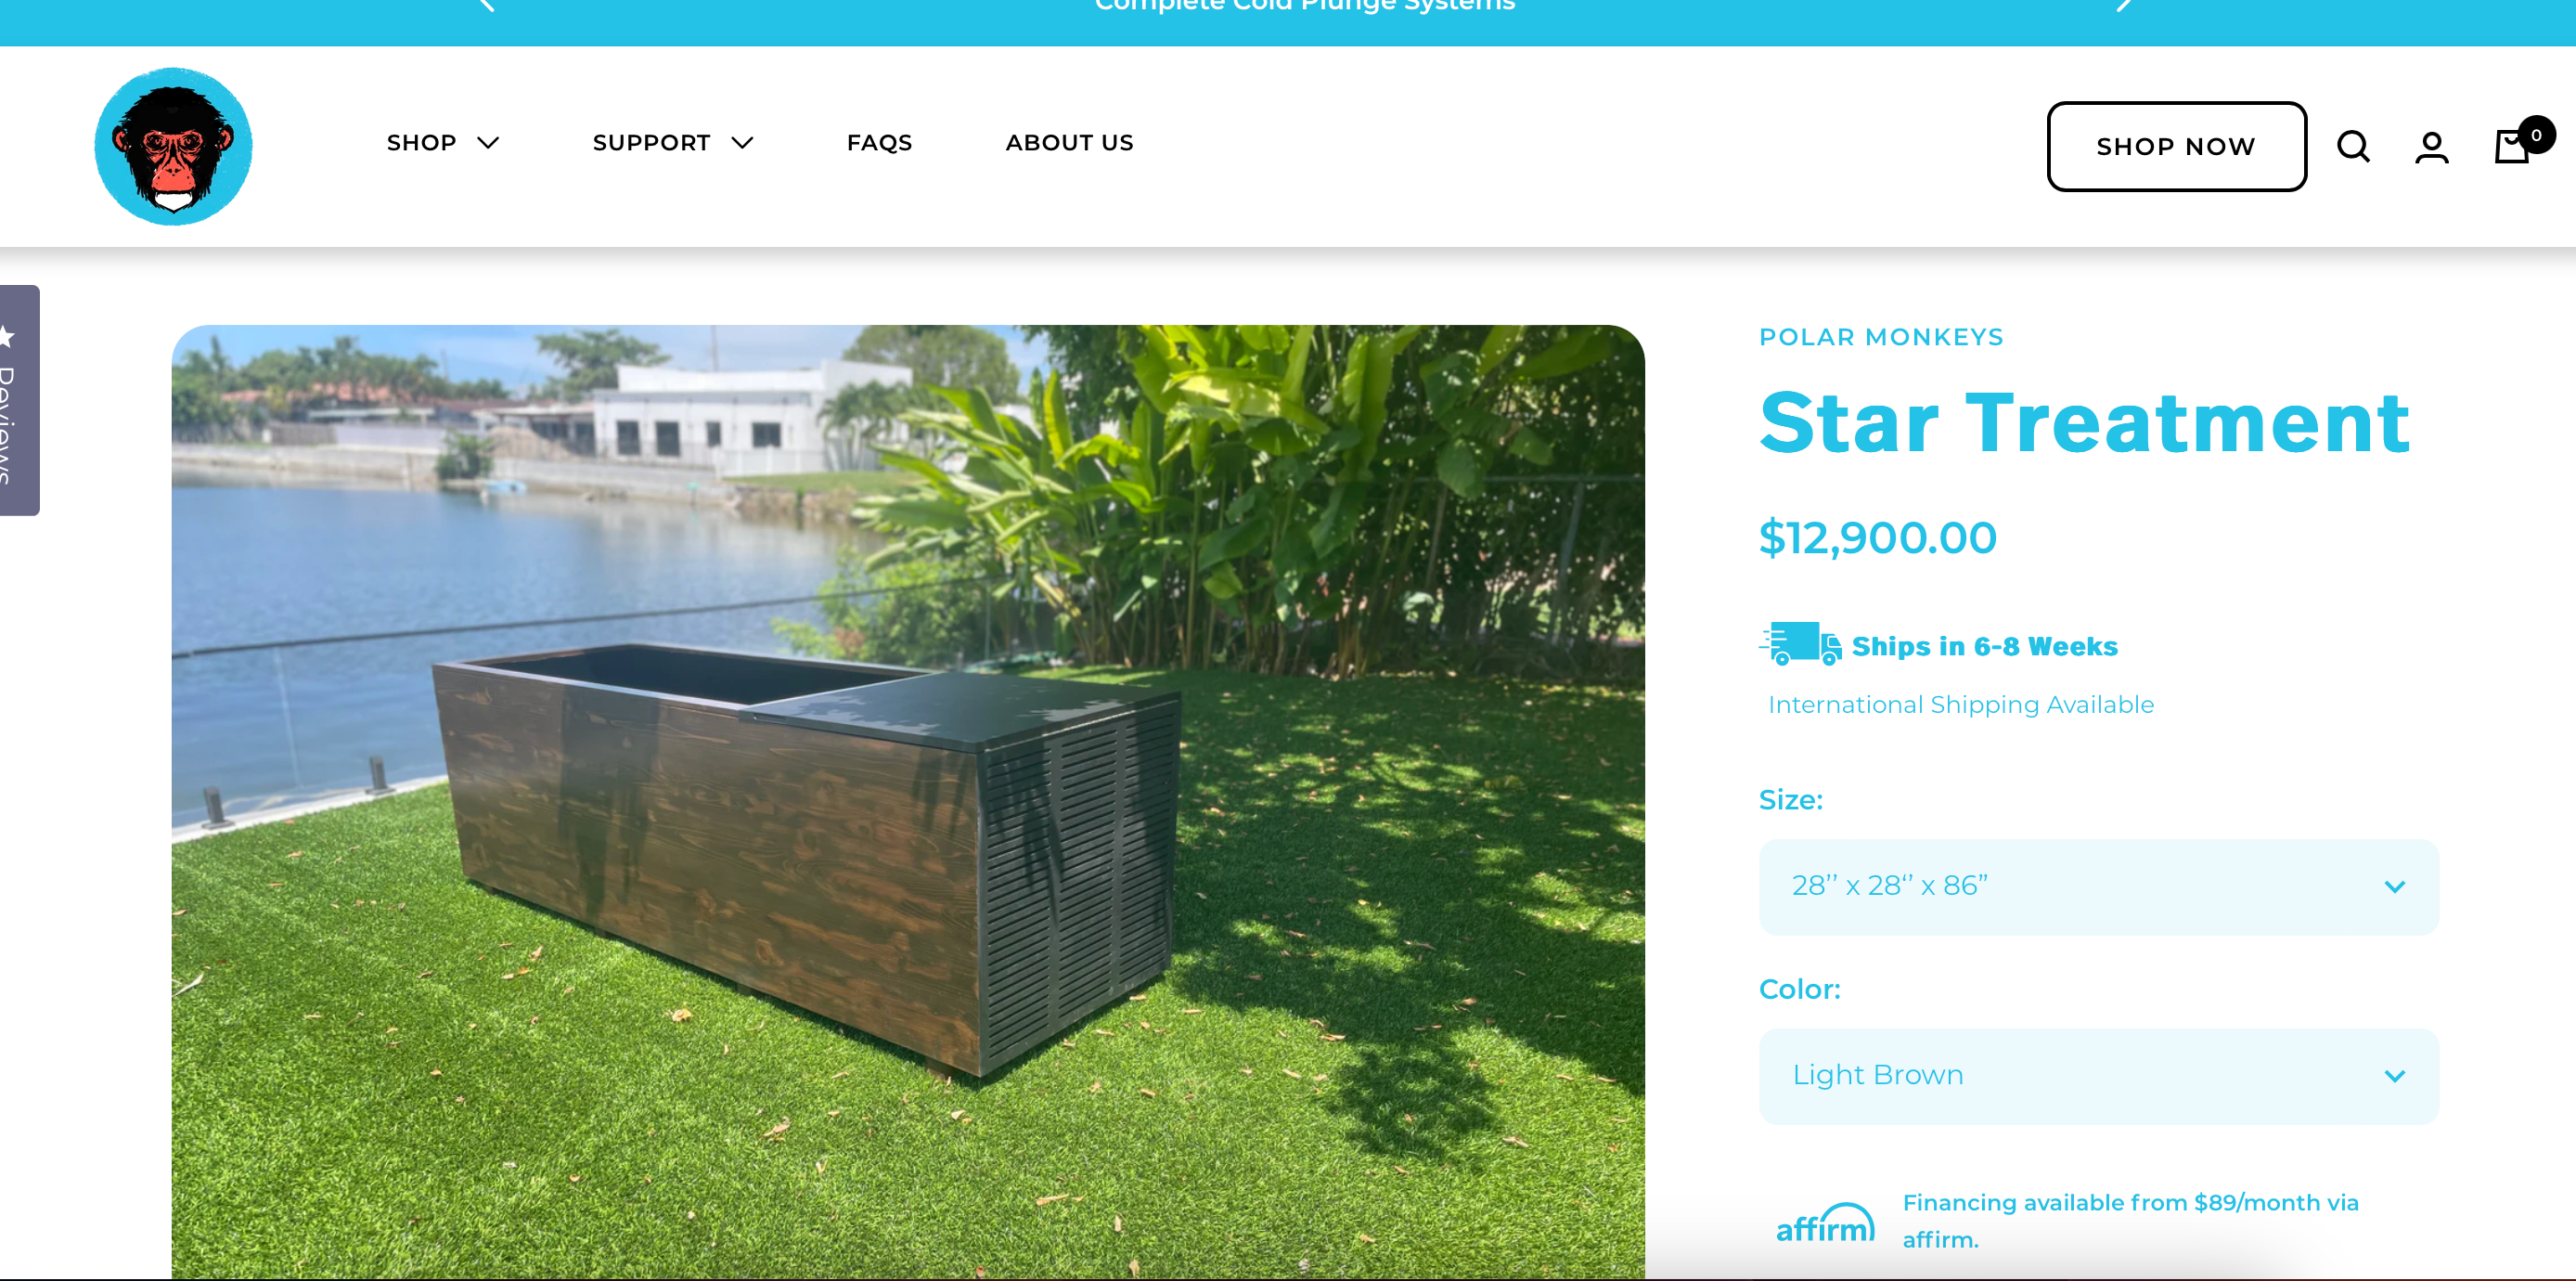This screenshot has width=2576, height=1281.
Task: Click the shipping truck icon
Action: [1801, 643]
